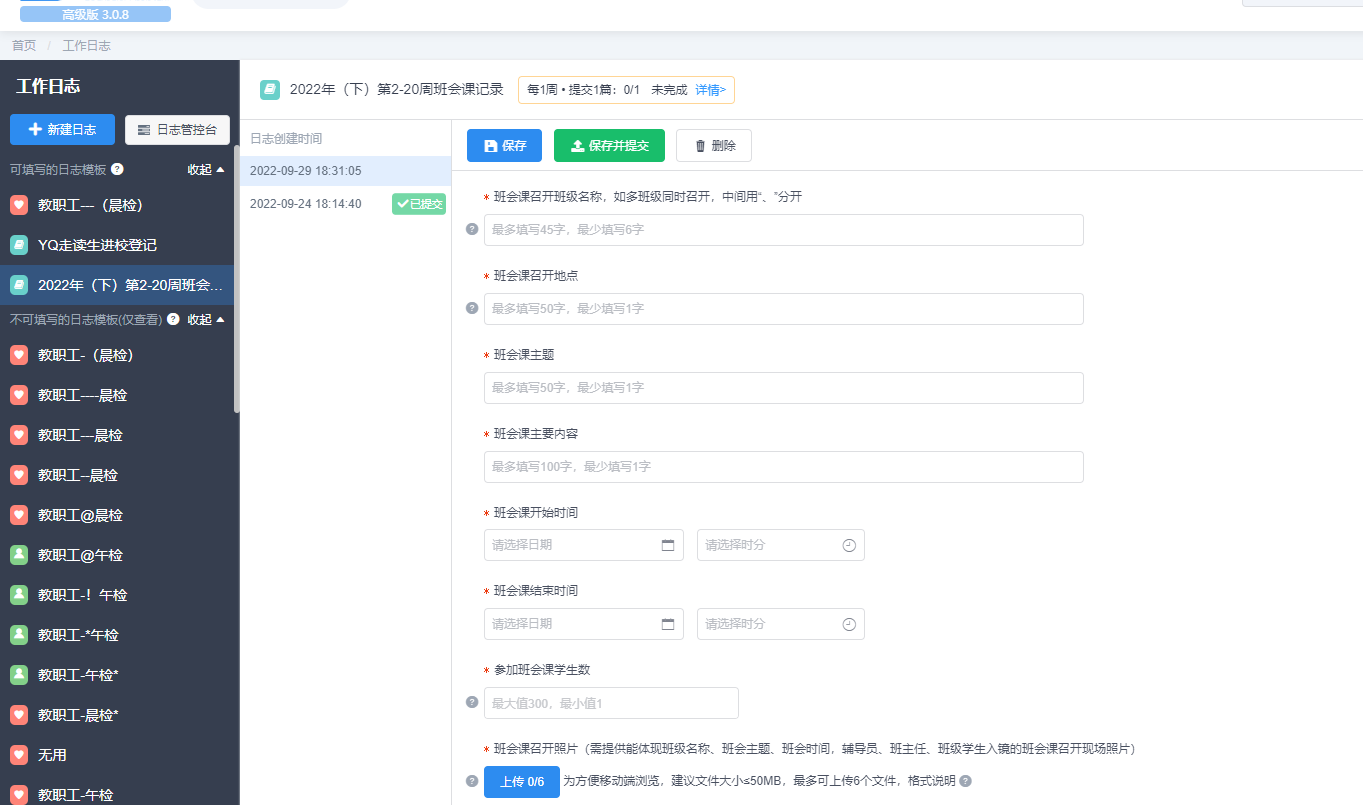Viewport: 1363px width, 805px height.
Task: Open the 详情> link
Action: [711, 89]
